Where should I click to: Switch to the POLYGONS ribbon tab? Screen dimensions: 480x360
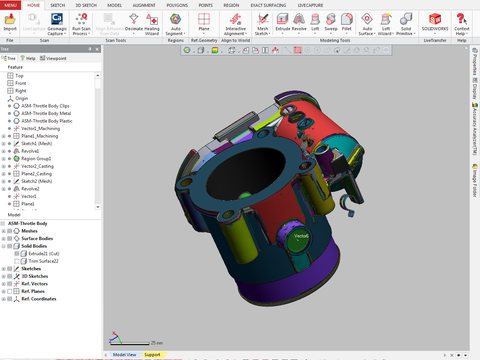pyautogui.click(x=177, y=5)
